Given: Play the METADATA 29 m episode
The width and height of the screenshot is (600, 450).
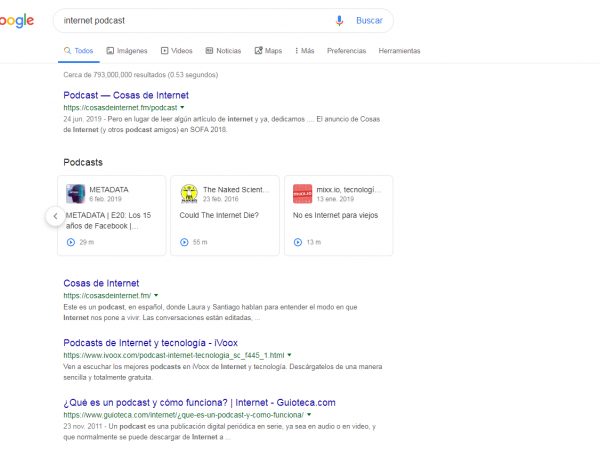Looking at the screenshot, I should point(71,242).
